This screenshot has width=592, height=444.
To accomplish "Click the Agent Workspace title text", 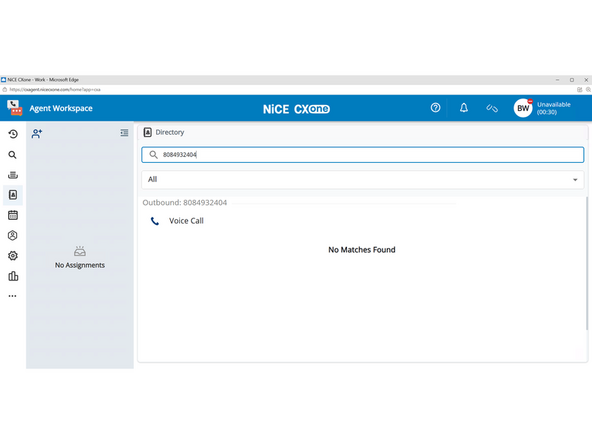I will point(61,108).
